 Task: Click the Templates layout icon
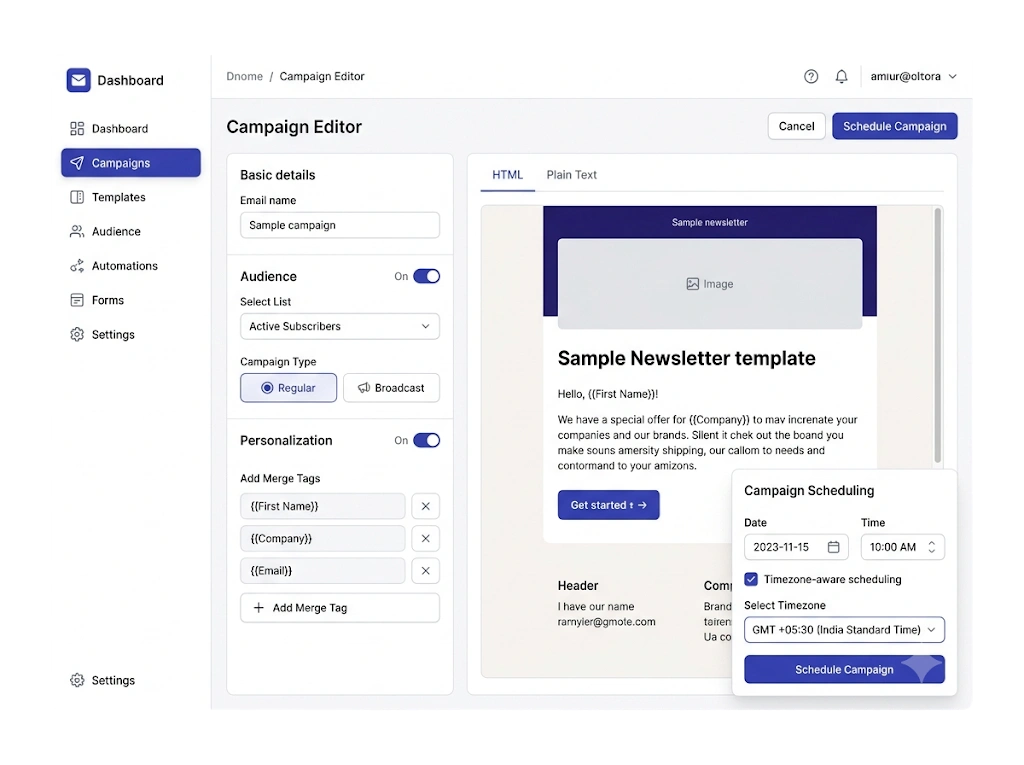coord(77,197)
